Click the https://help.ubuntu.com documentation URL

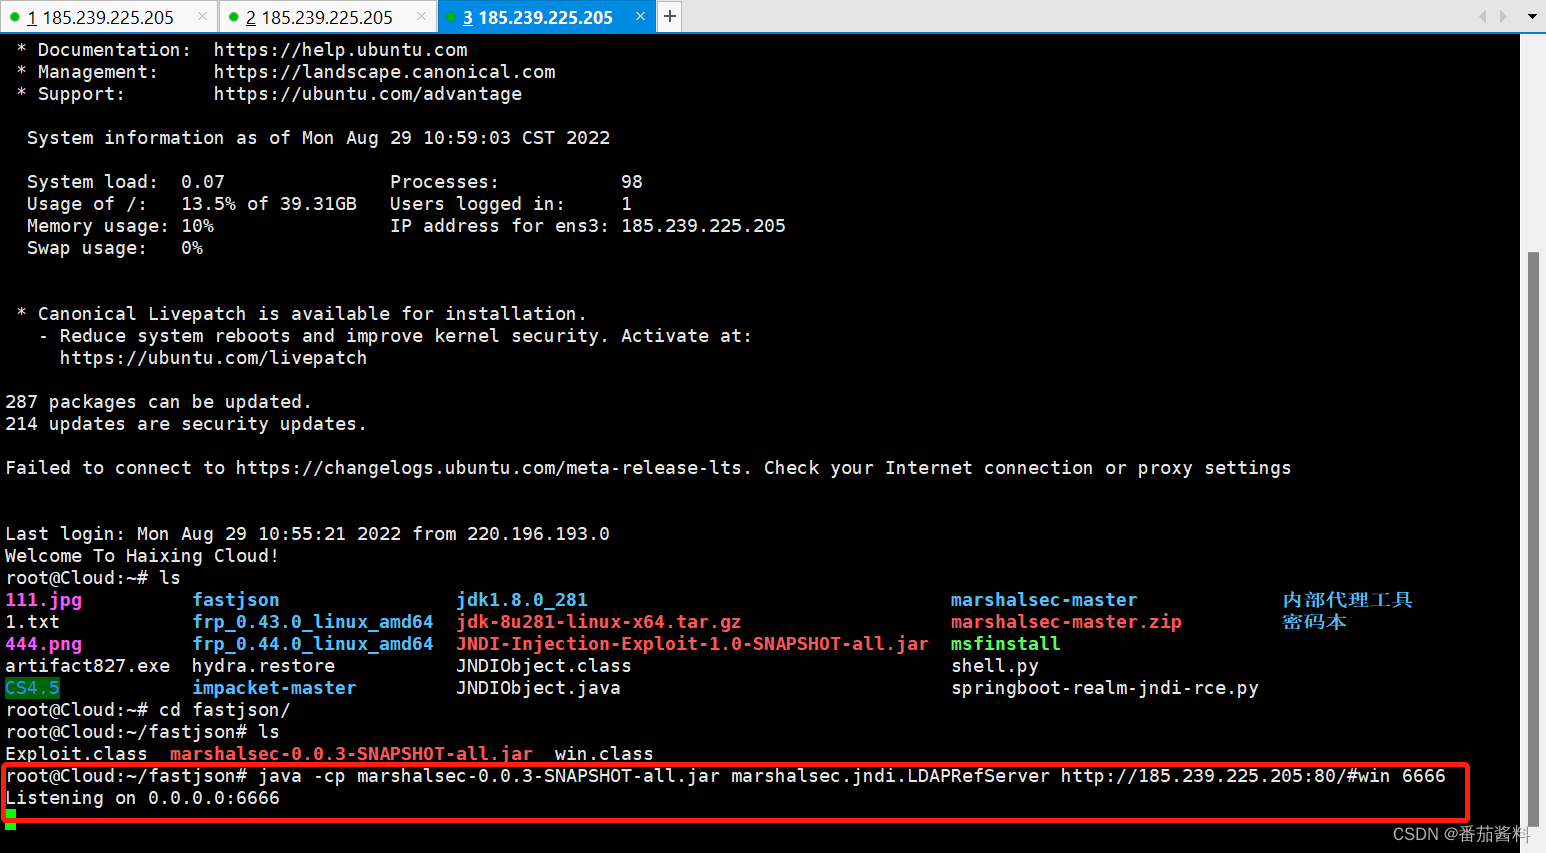coord(340,50)
